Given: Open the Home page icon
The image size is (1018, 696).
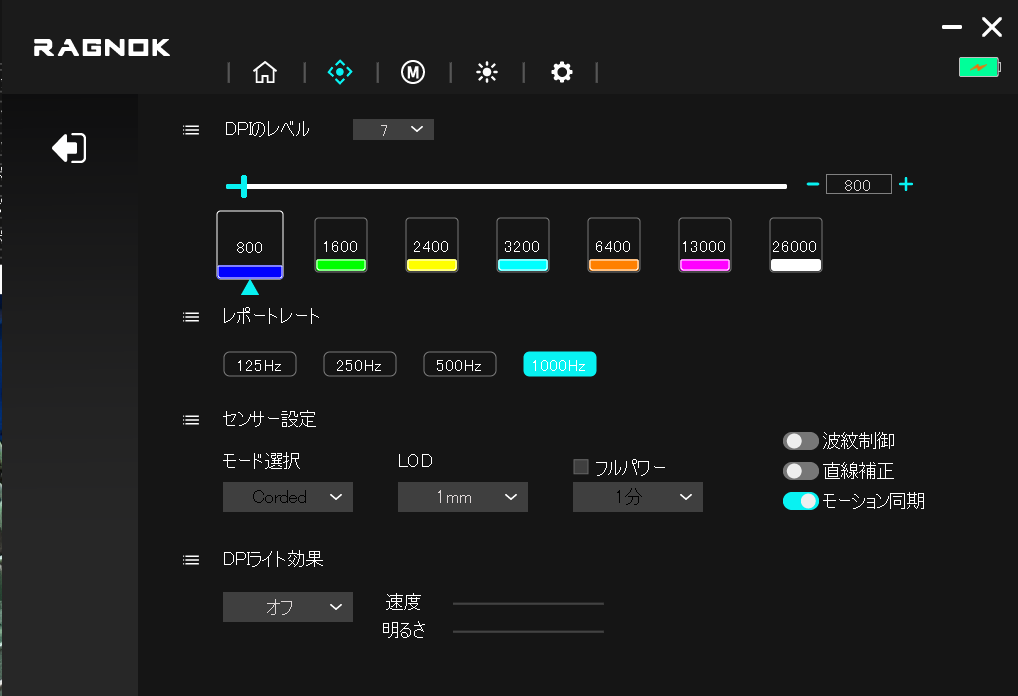Looking at the screenshot, I should coord(265,72).
